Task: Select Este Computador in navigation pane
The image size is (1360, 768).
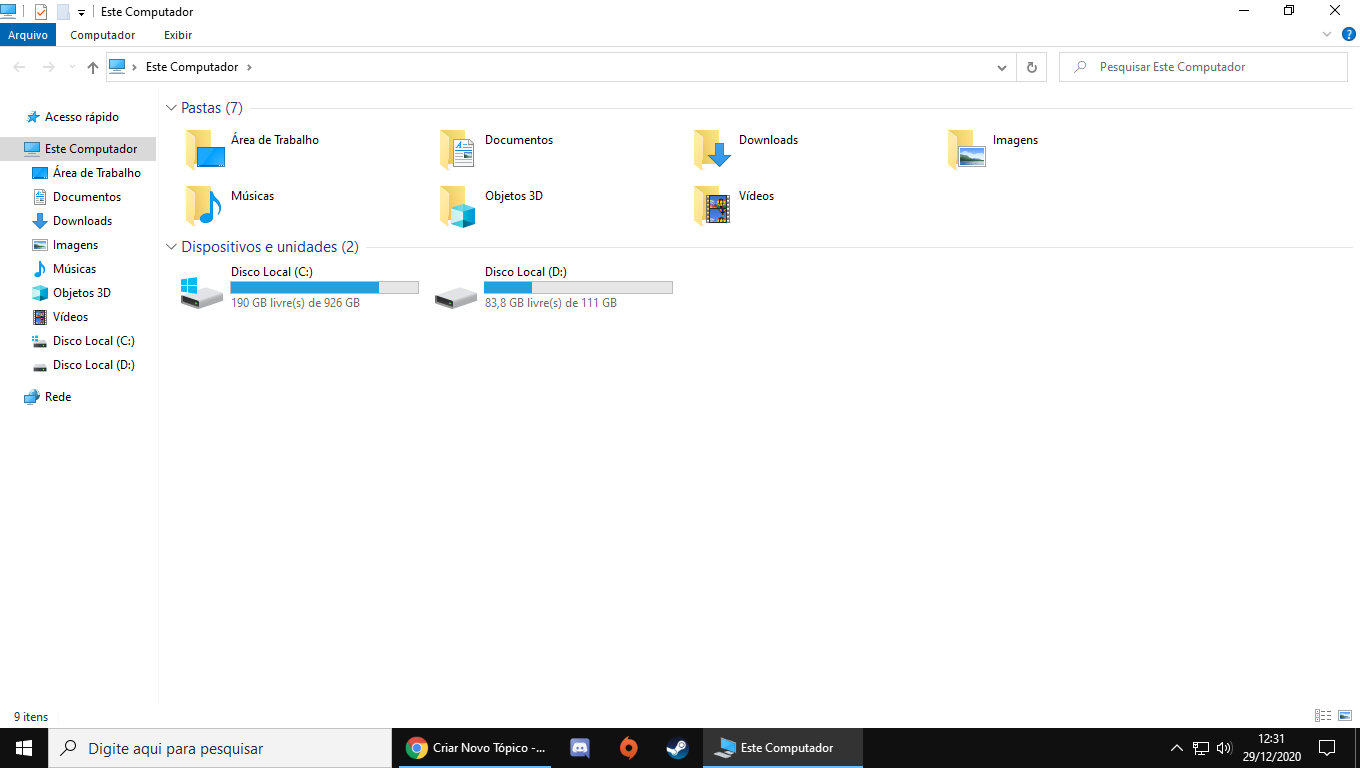Action: pyautogui.click(x=78, y=149)
